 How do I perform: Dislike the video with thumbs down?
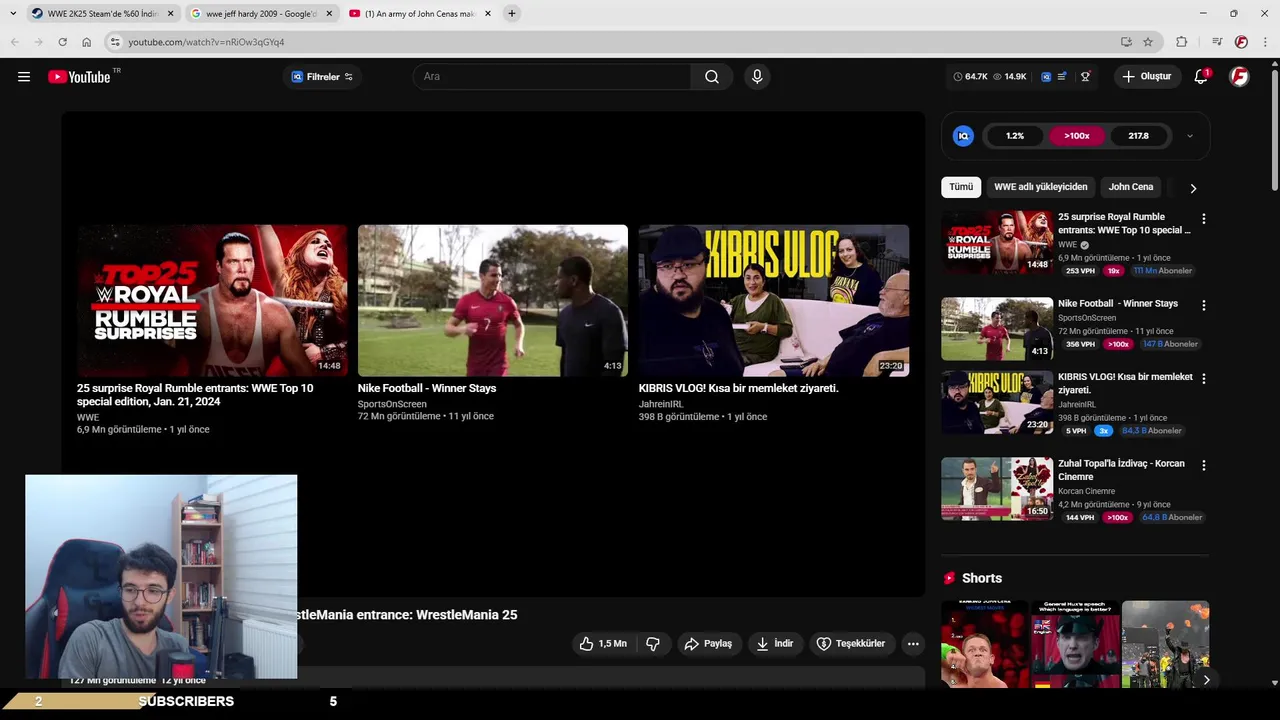653,644
